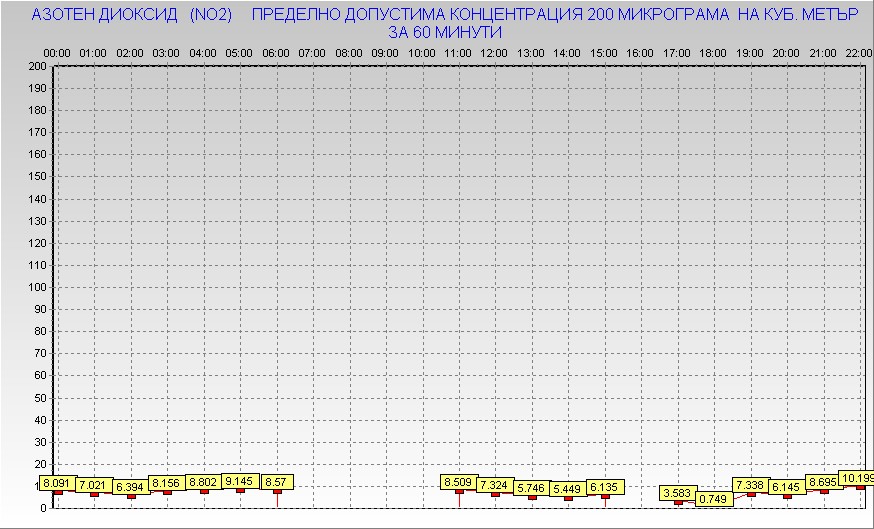Select the 11:00 time axis label

coord(459,52)
